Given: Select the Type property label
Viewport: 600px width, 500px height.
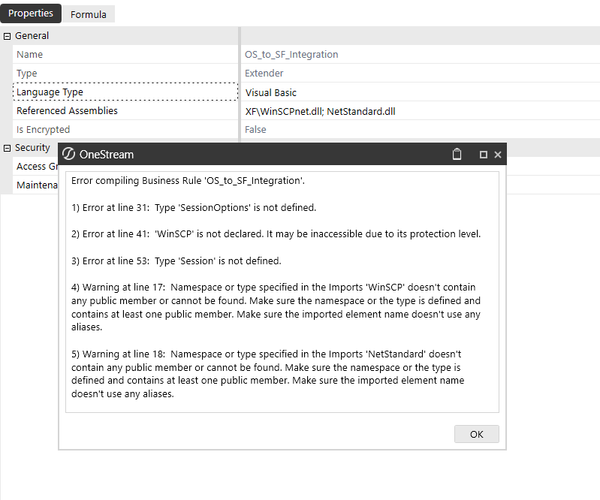Looking at the screenshot, I should (27, 73).
